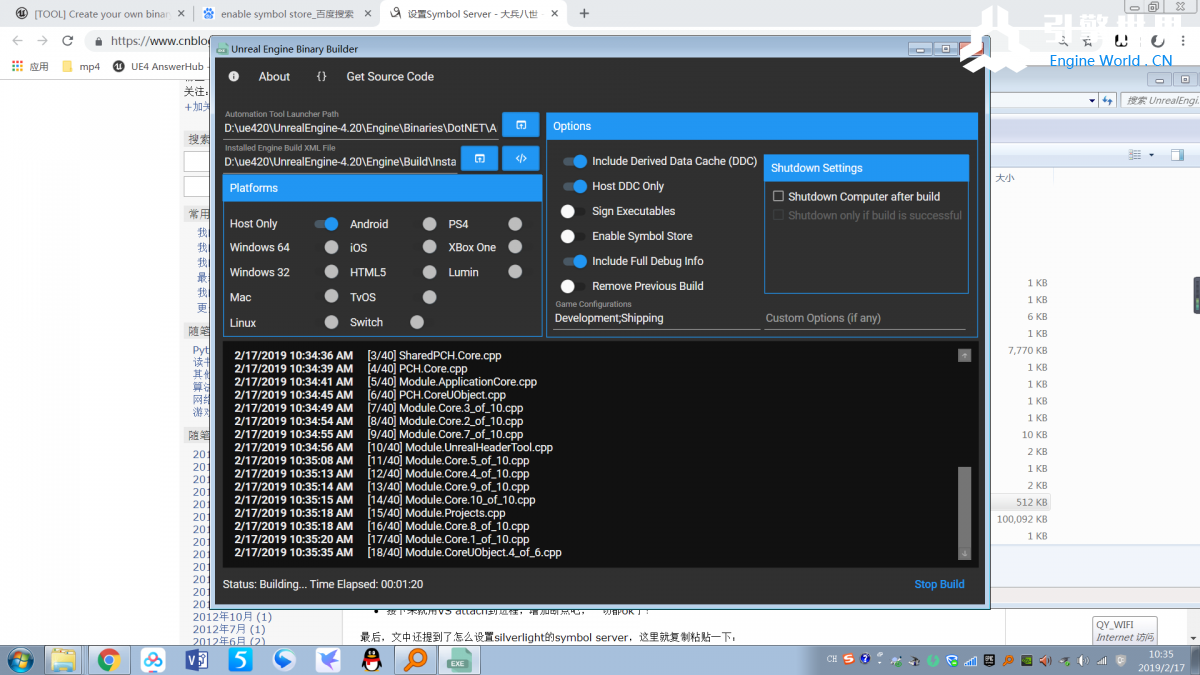Image resolution: width=1200 pixels, height=675 pixels.
Task: Open File Explorer from the taskbar
Action: 63,660
